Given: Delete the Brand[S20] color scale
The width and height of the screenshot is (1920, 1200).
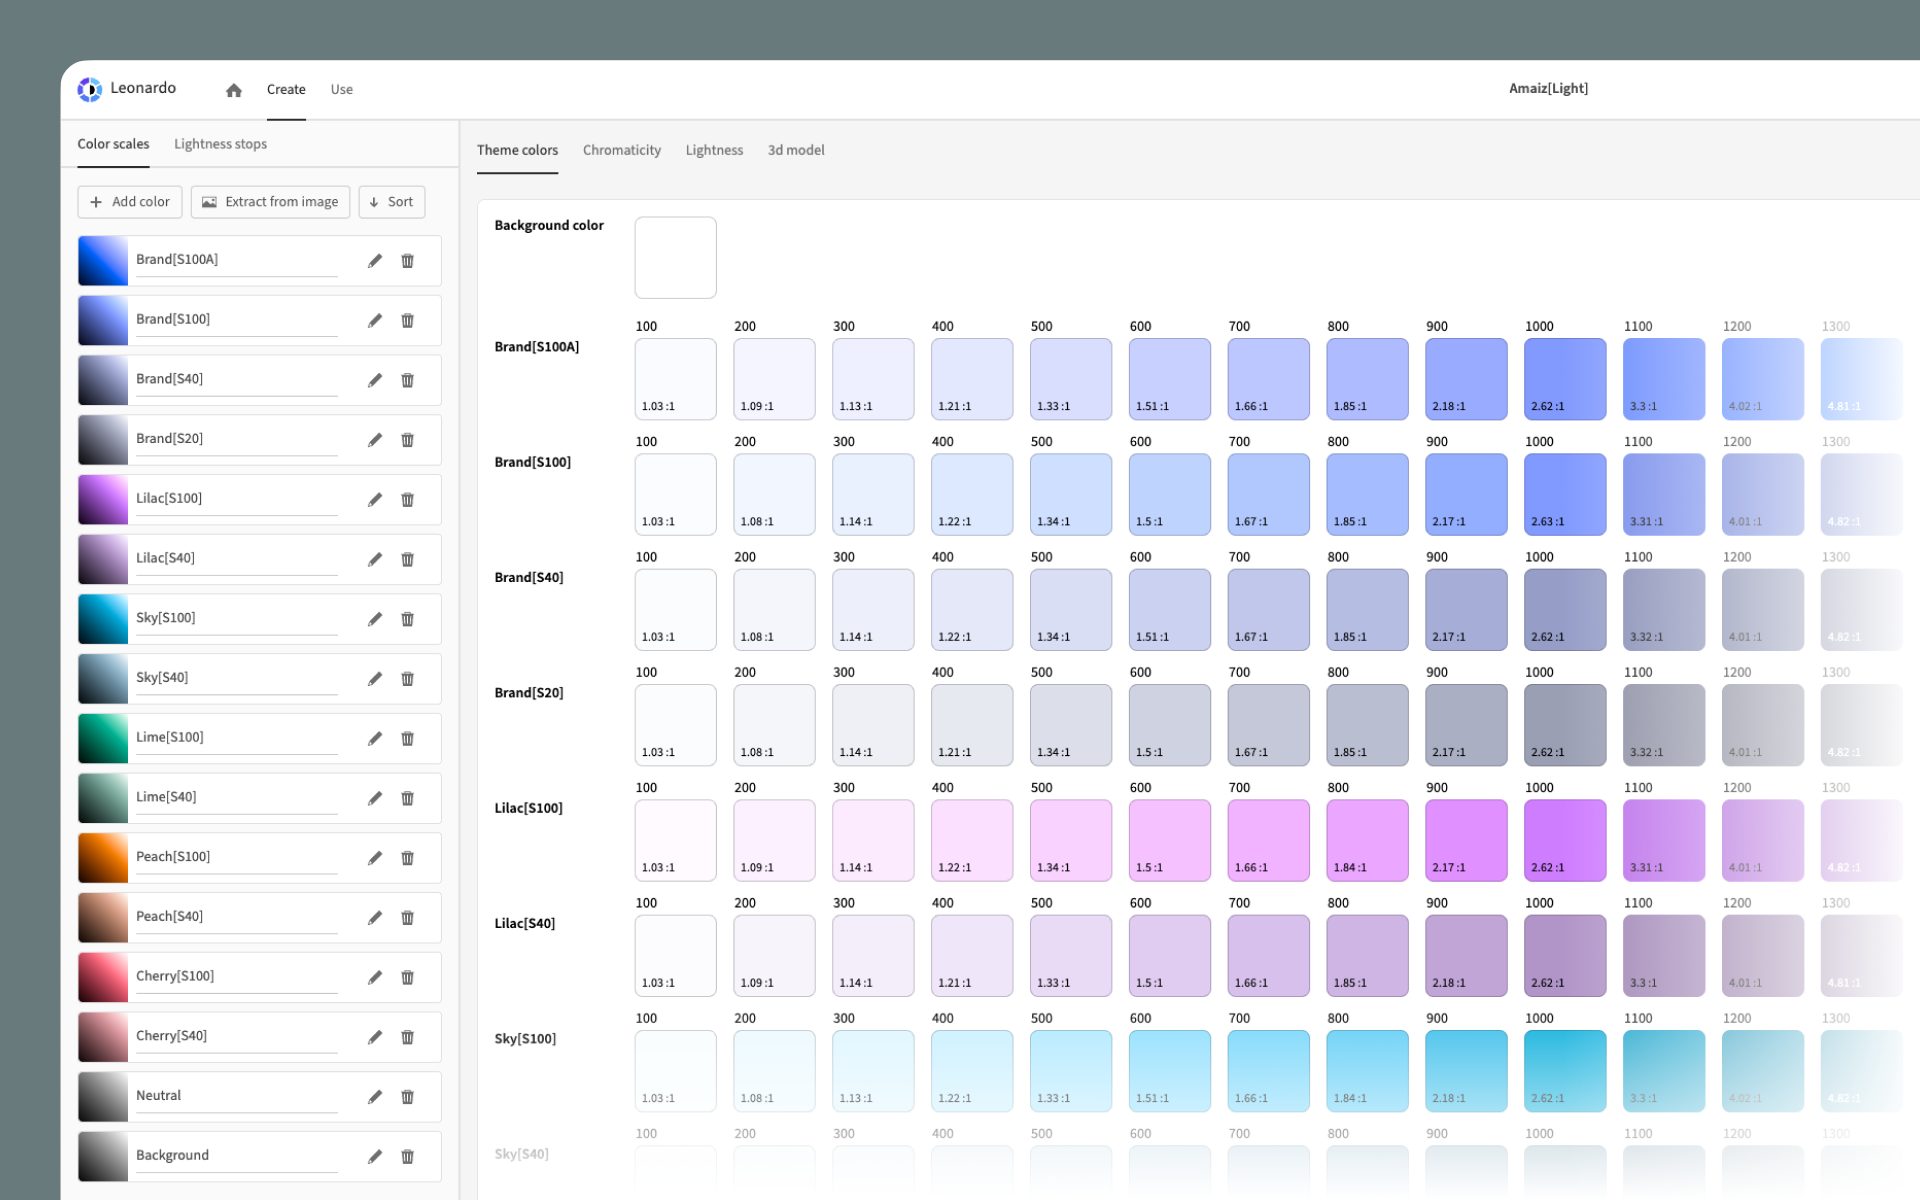Looking at the screenshot, I should tap(408, 440).
